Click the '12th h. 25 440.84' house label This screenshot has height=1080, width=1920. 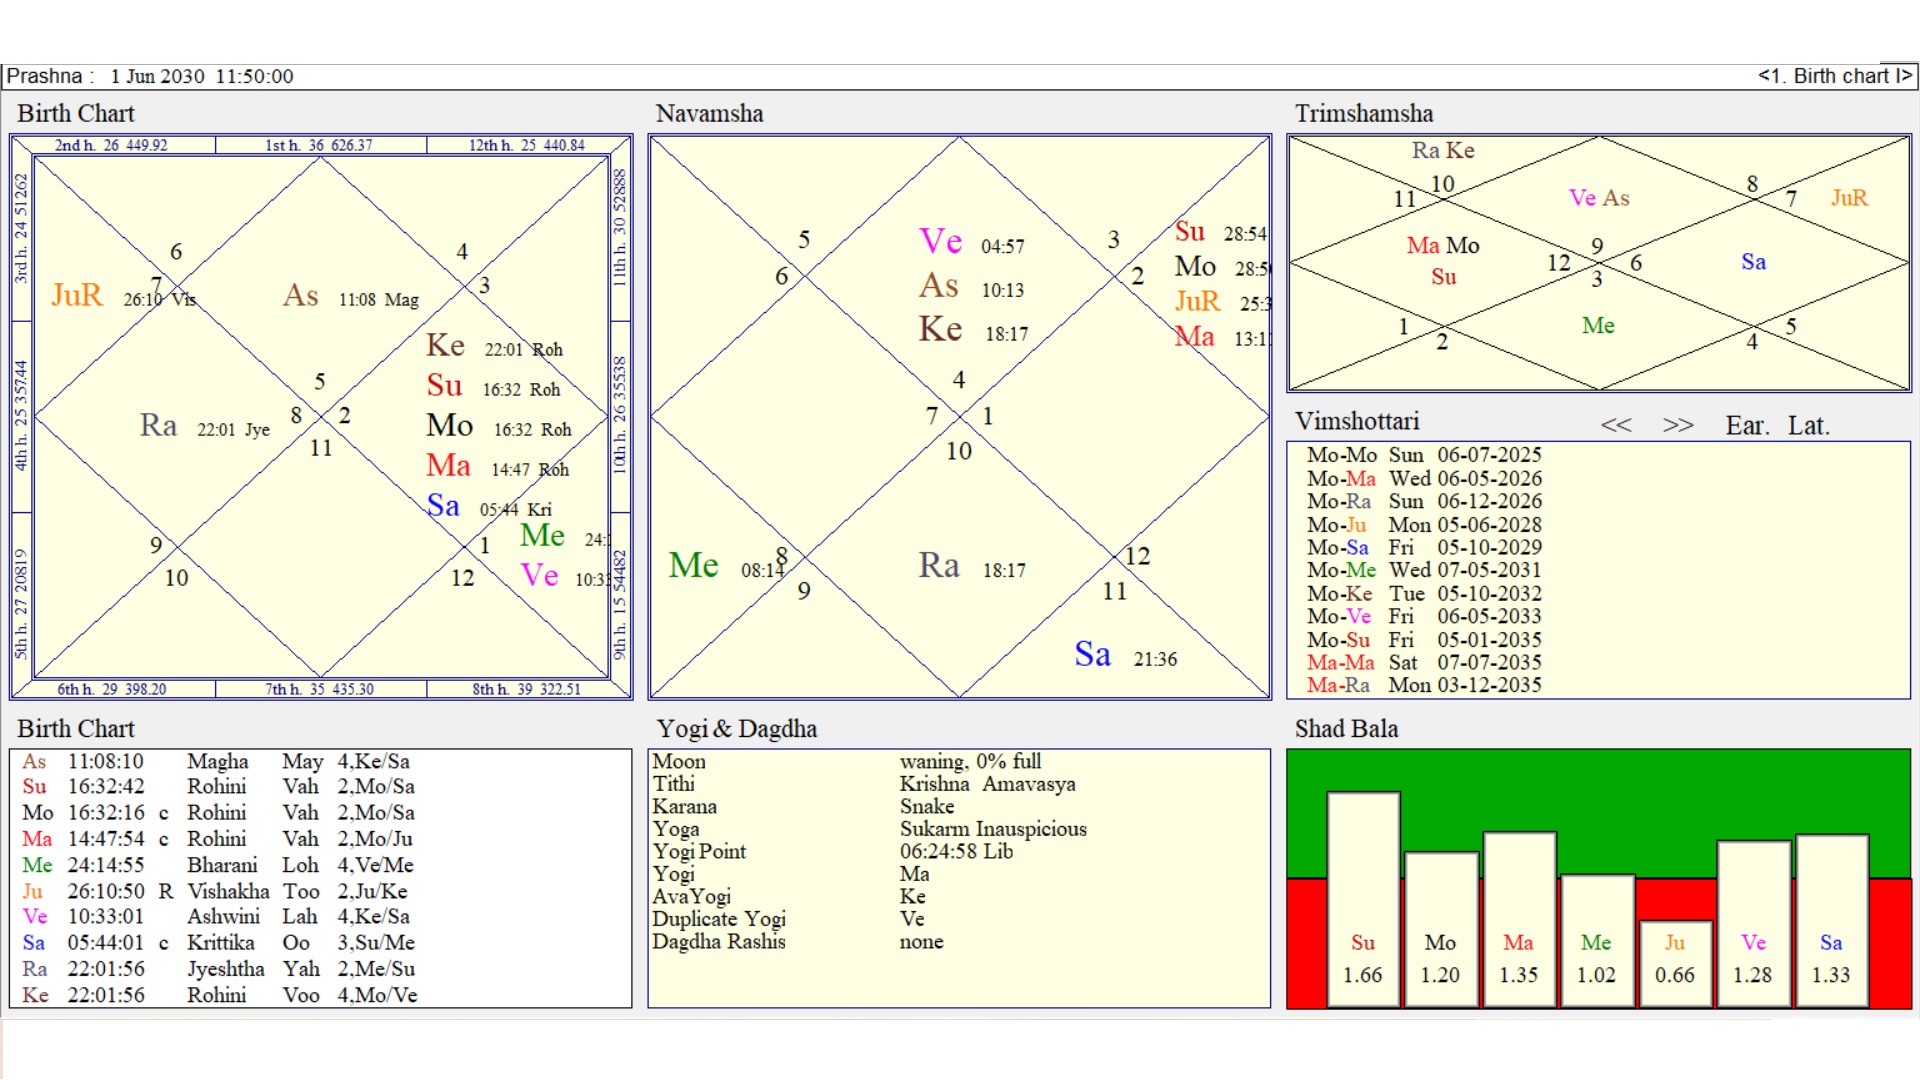click(x=527, y=145)
